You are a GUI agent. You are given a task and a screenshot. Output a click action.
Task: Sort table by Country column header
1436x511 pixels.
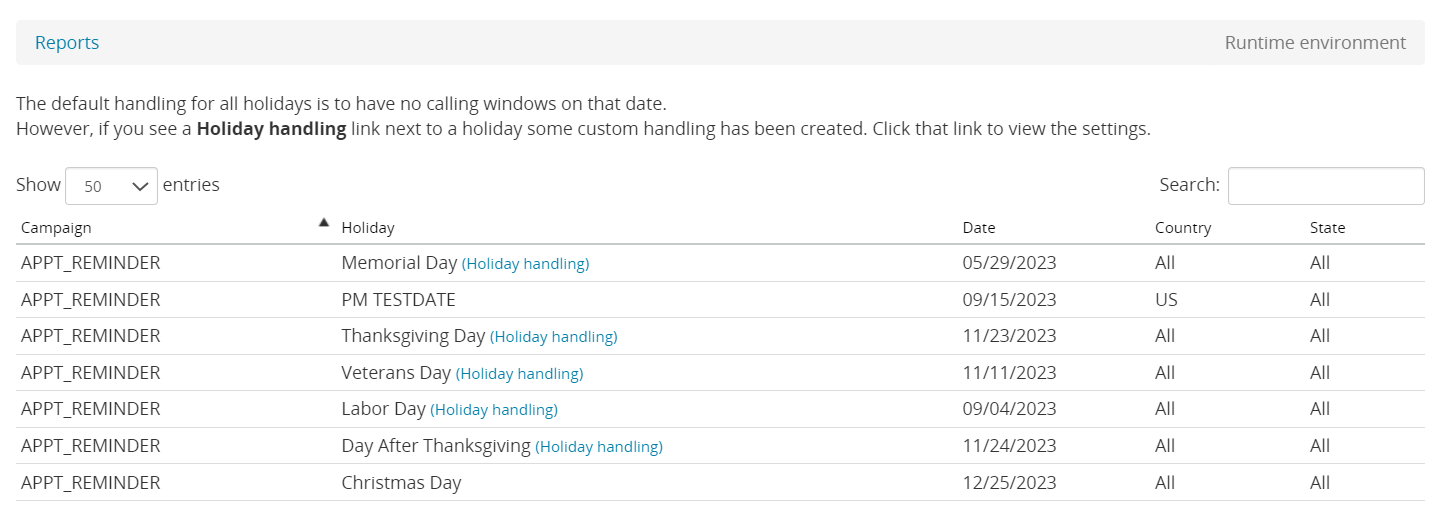tap(1182, 228)
